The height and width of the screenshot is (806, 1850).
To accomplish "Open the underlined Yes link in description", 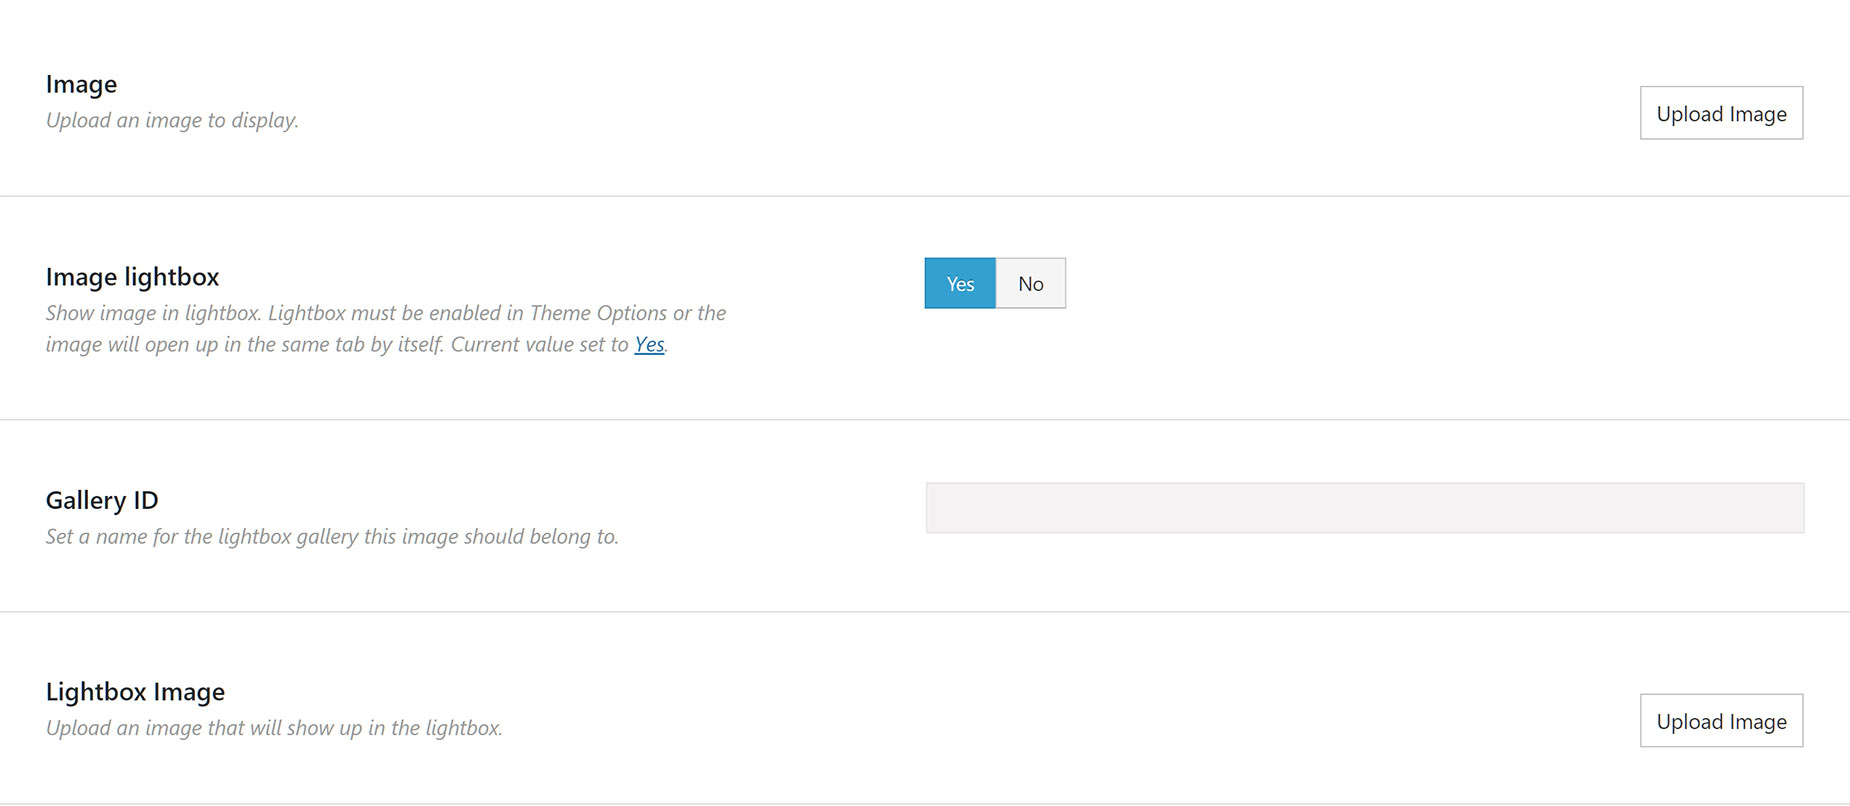I will [649, 344].
